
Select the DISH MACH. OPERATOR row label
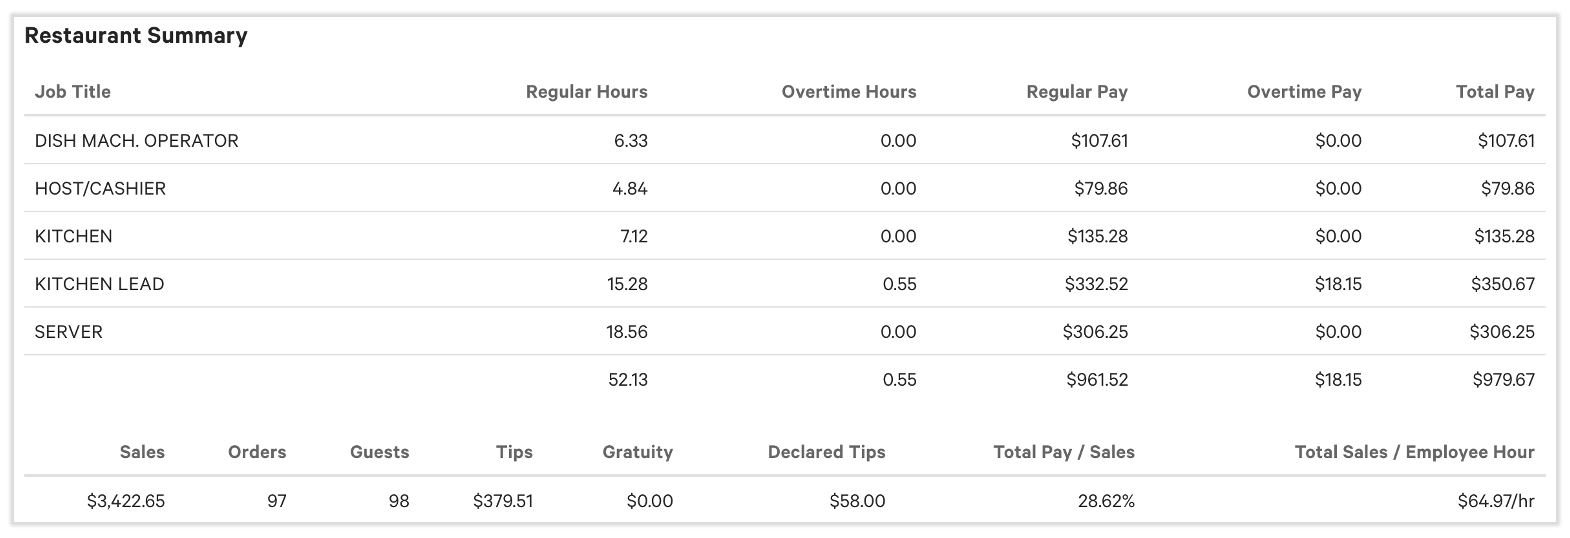coord(137,141)
